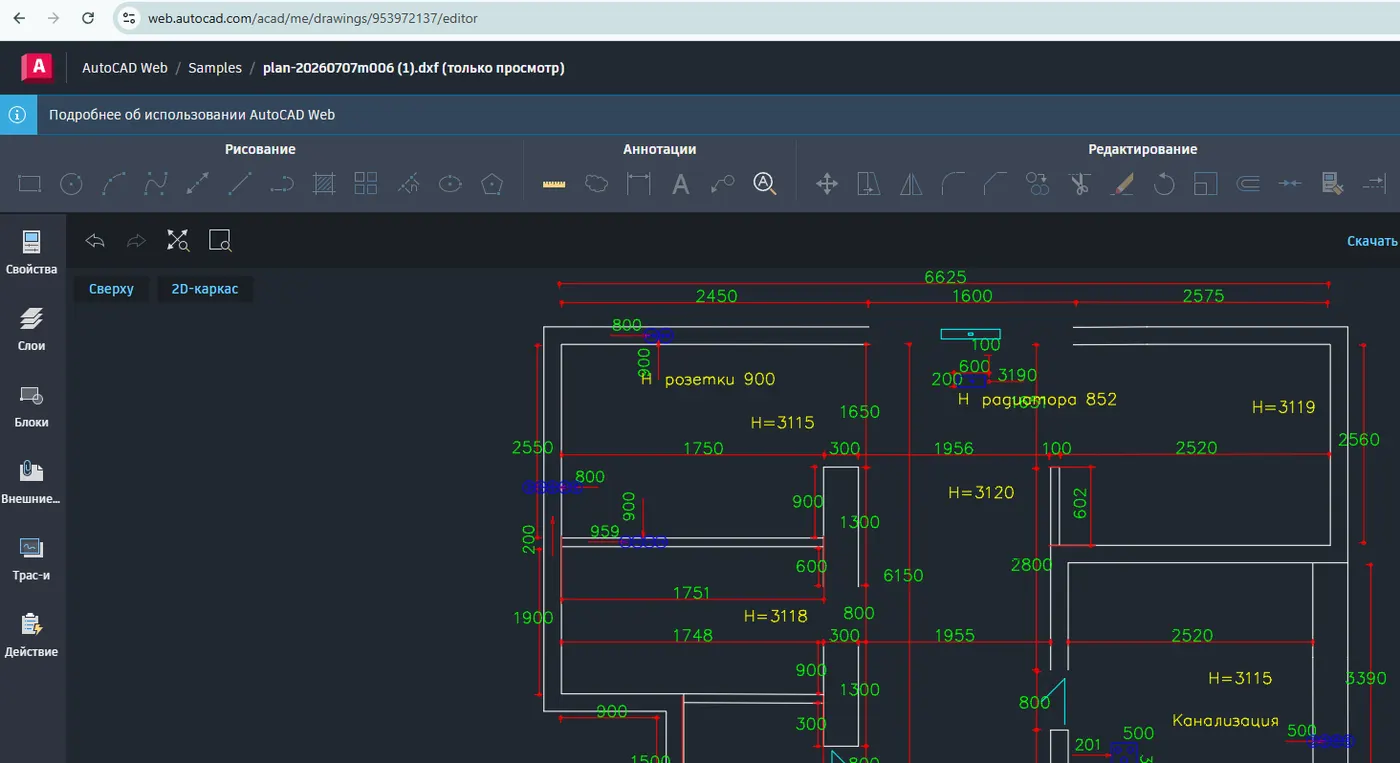Select the Copy objects tool
Screen dimensions: 1400x763
click(x=1037, y=183)
